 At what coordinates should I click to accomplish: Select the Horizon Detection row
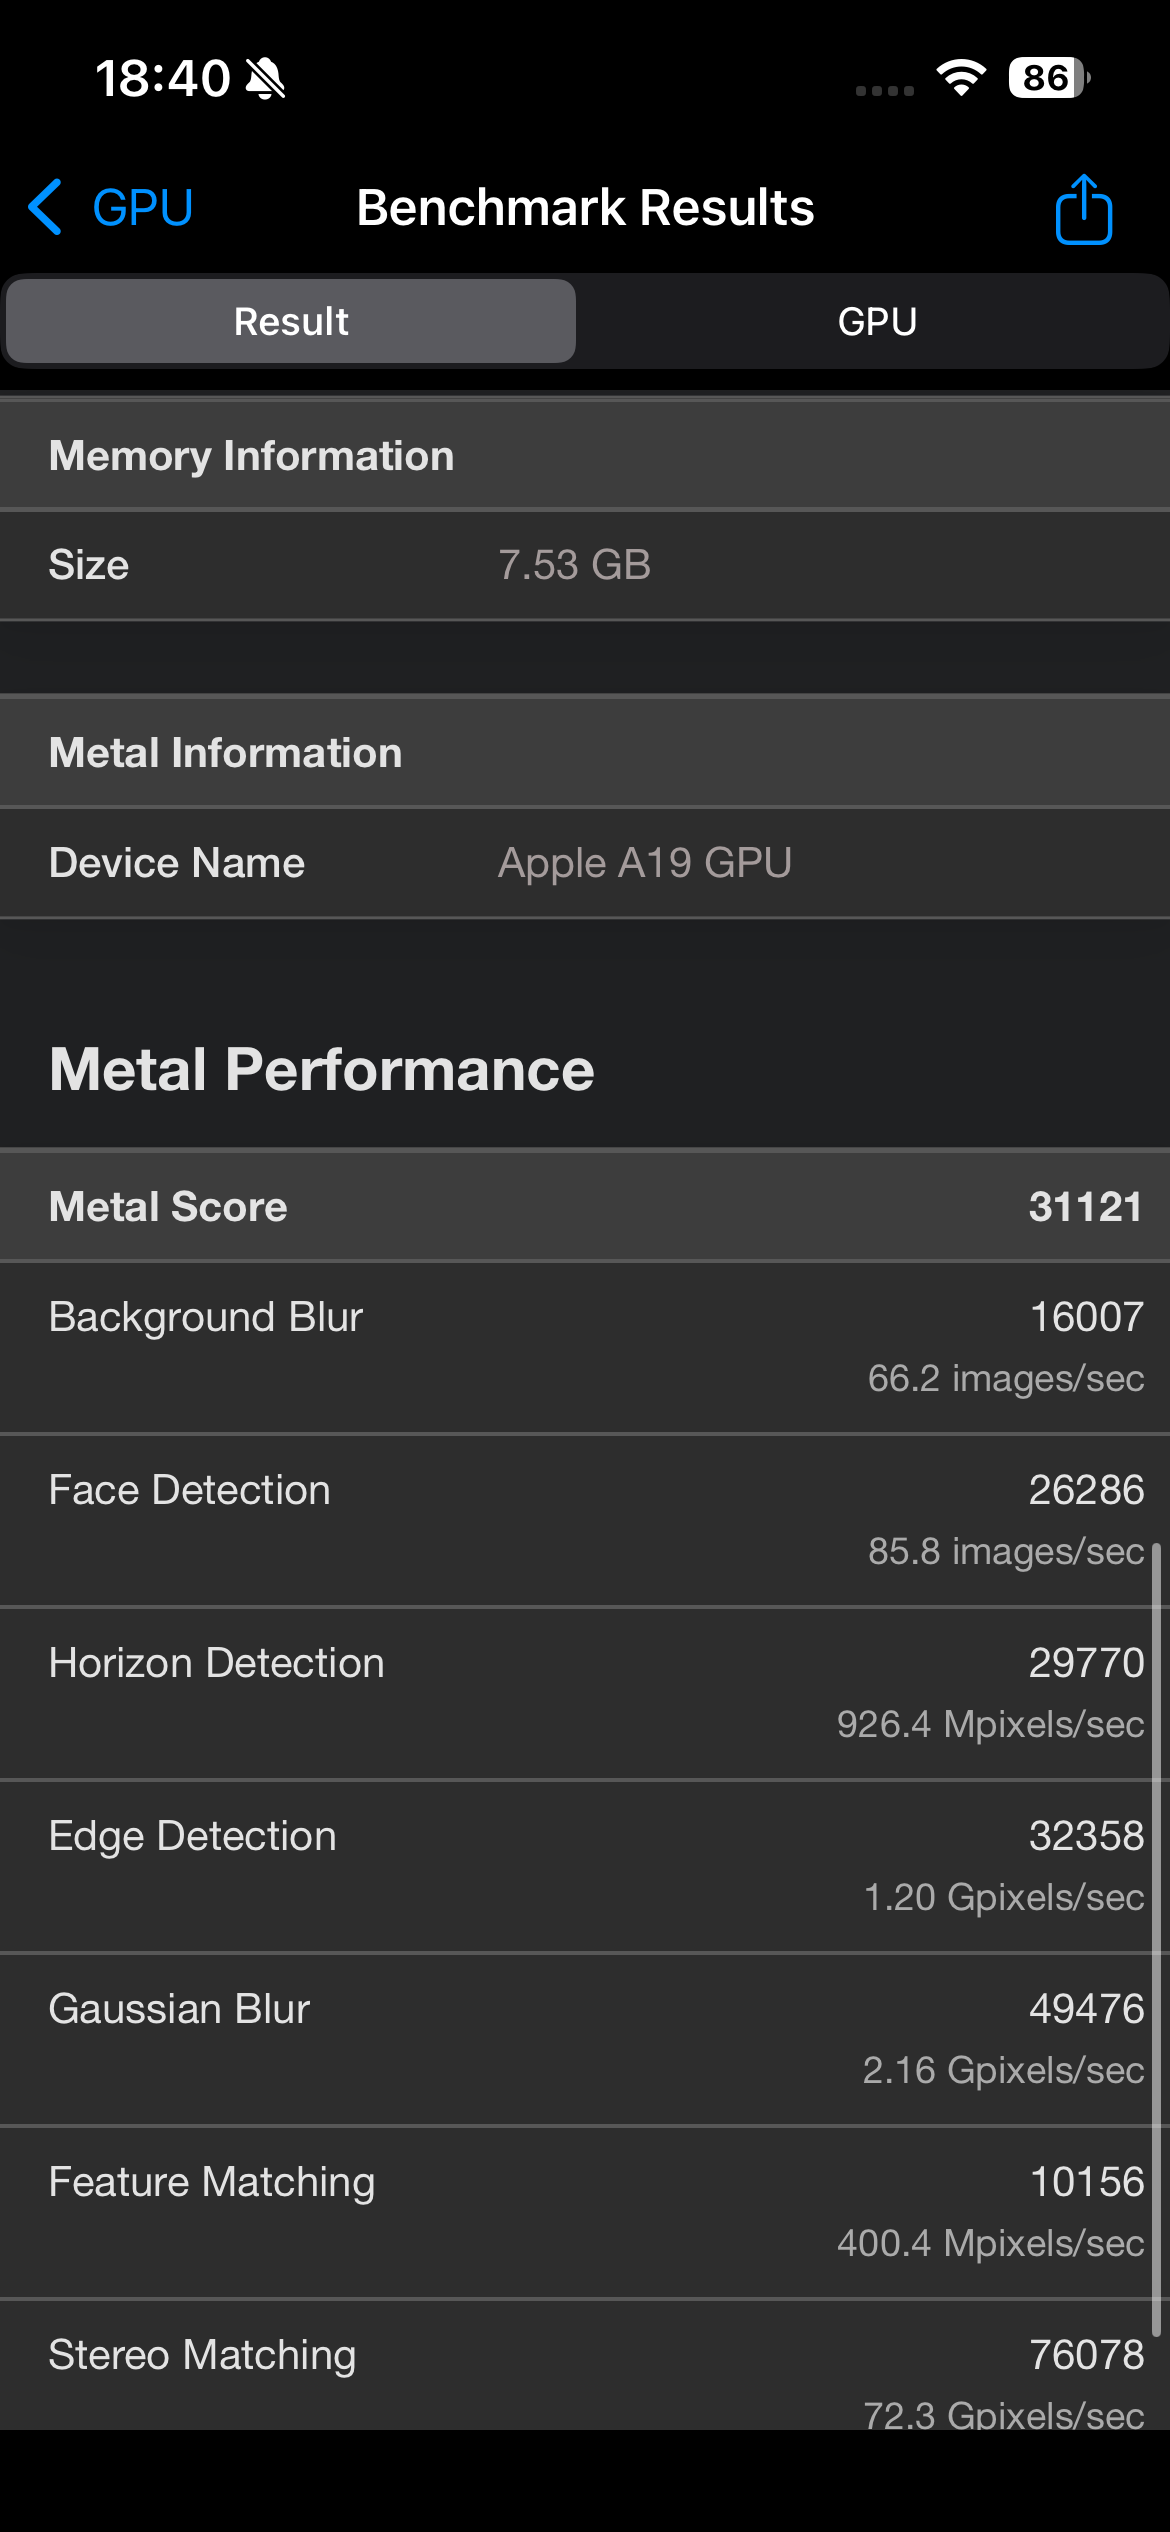(585, 1692)
